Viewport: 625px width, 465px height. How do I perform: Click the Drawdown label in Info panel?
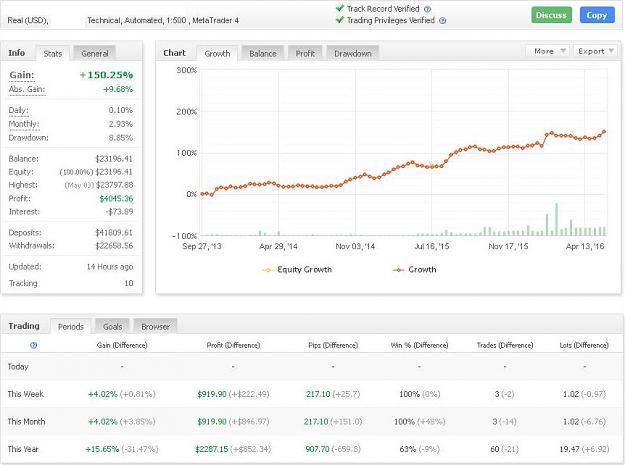[x=28, y=138]
